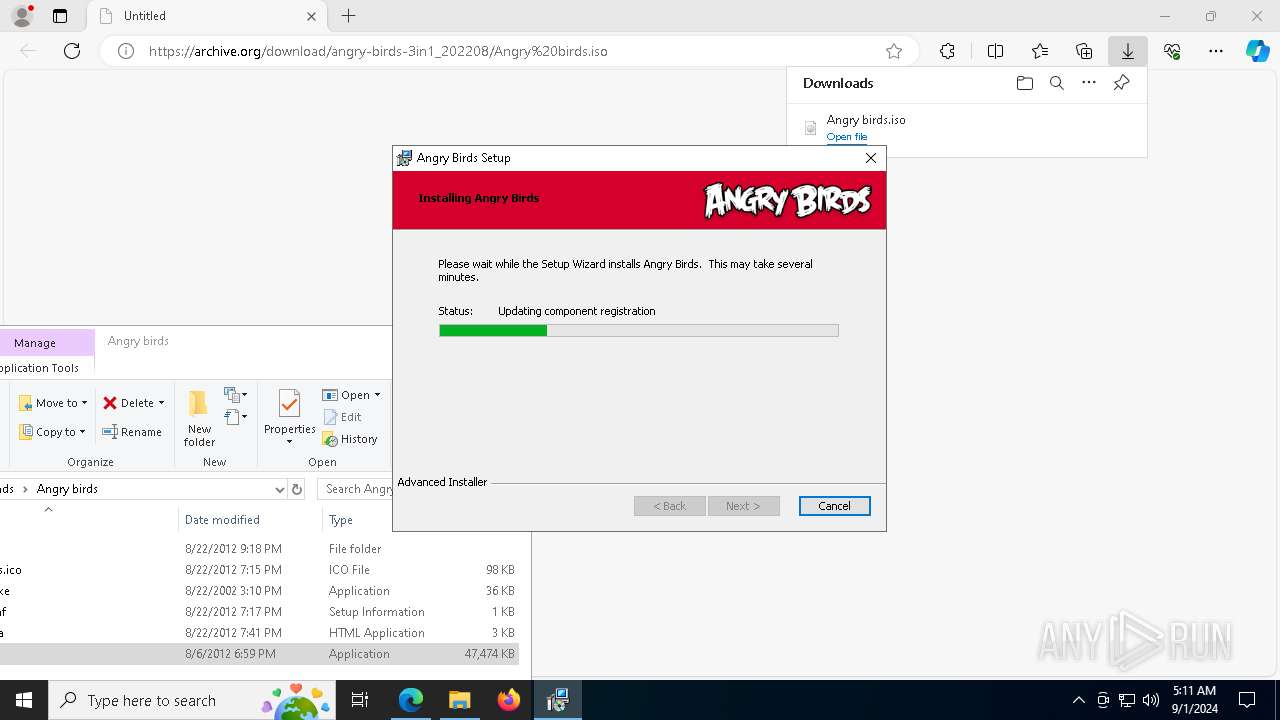Open Browser essentials heart icon
1280x720 pixels.
click(x=1172, y=51)
